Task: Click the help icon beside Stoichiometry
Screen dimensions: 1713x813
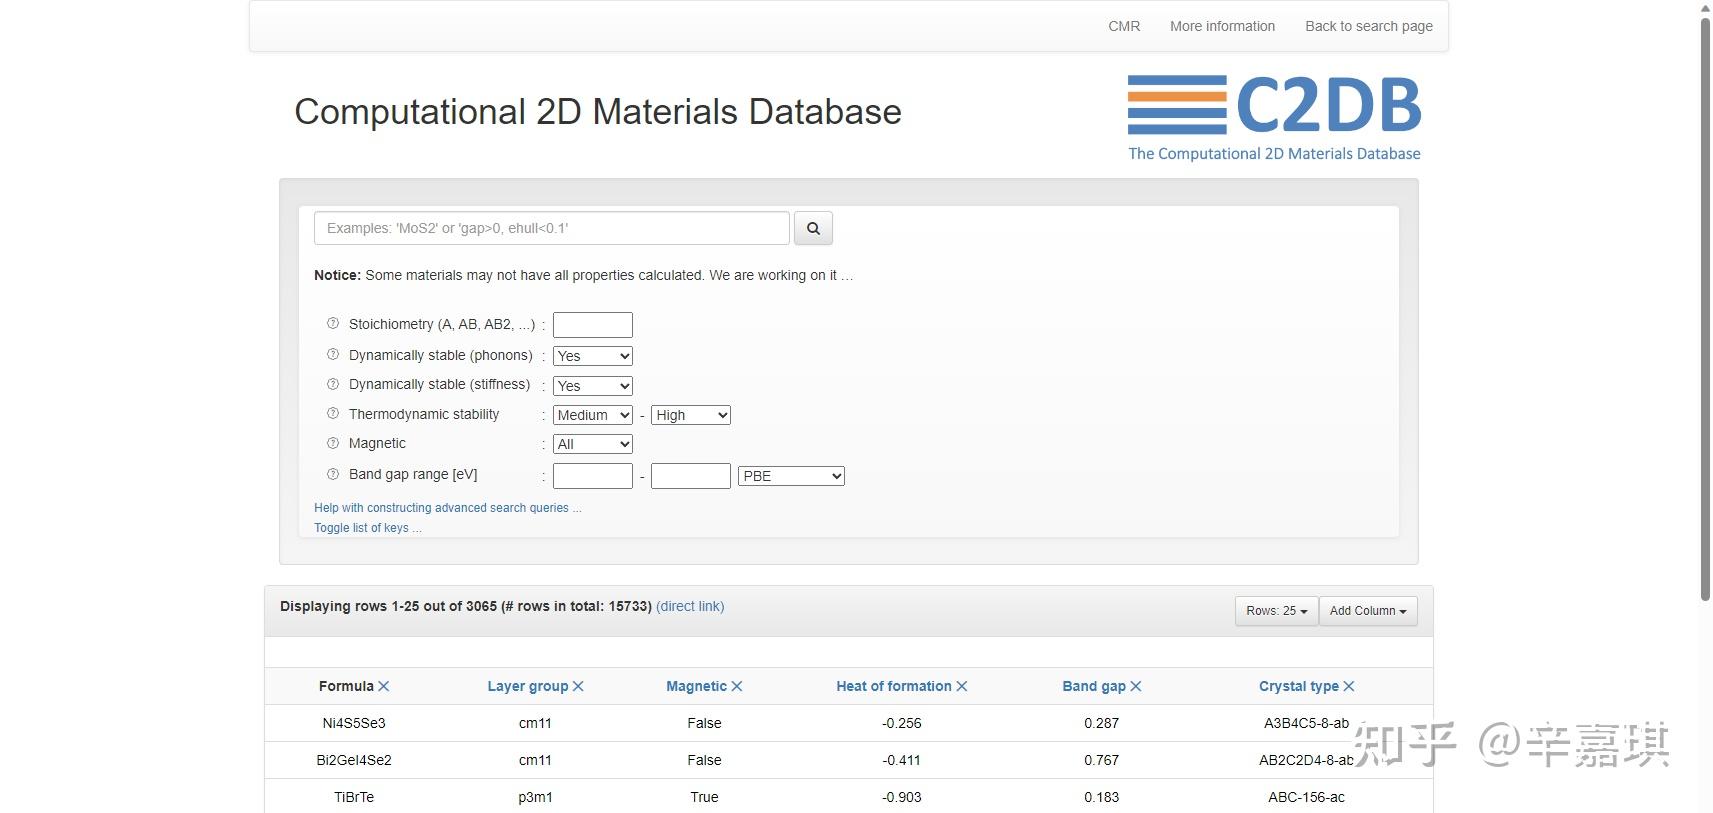Action: point(333,323)
